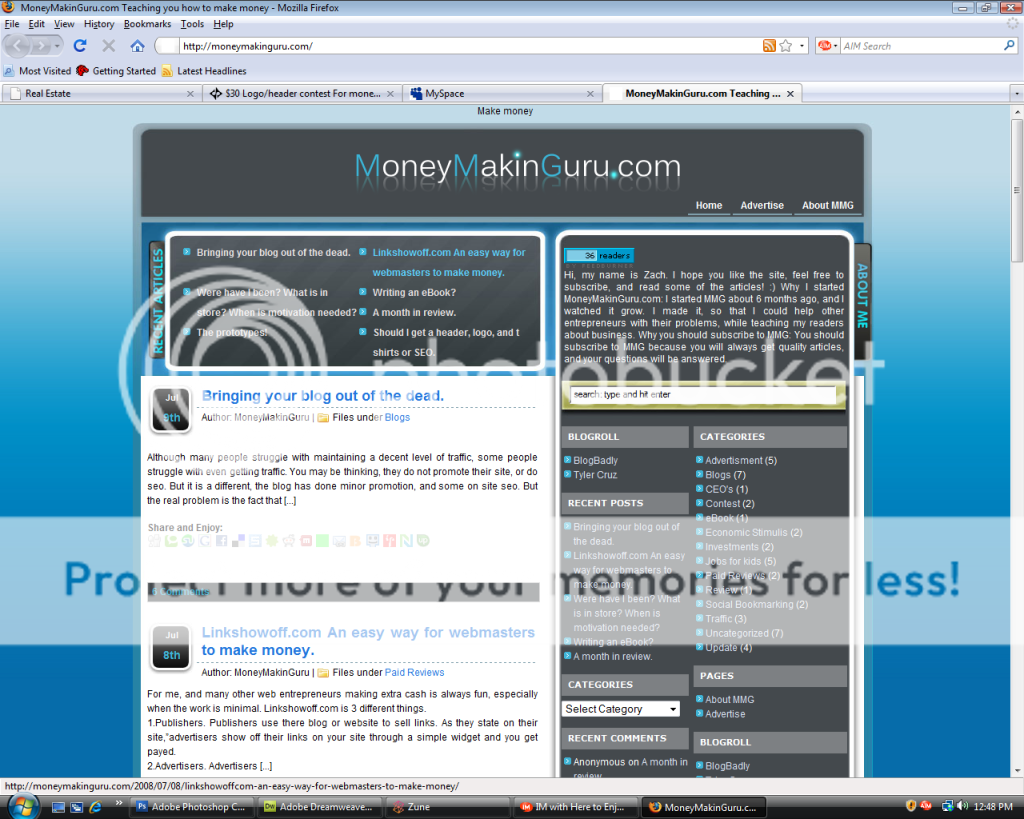Go to the Firefox home page
The image size is (1024, 819).
coord(137,46)
